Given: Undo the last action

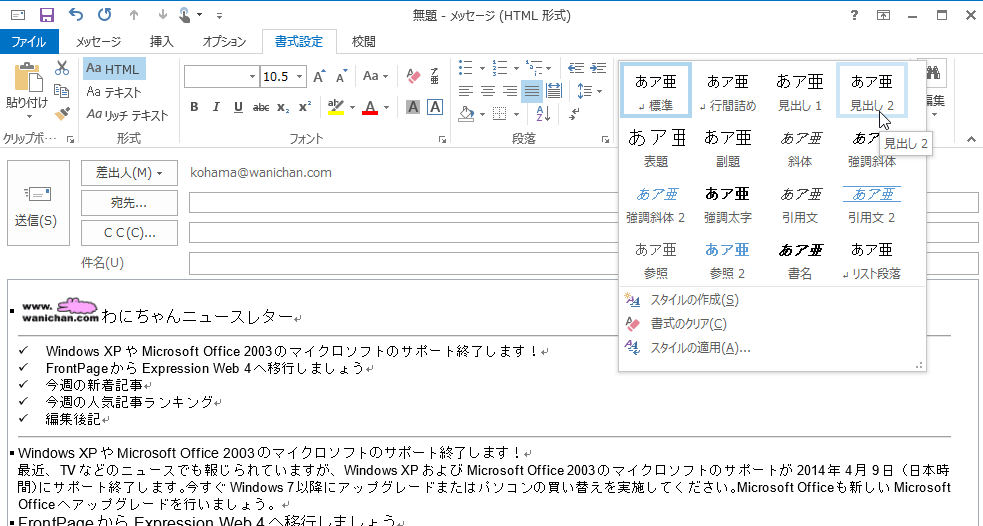Looking at the screenshot, I should [x=75, y=15].
